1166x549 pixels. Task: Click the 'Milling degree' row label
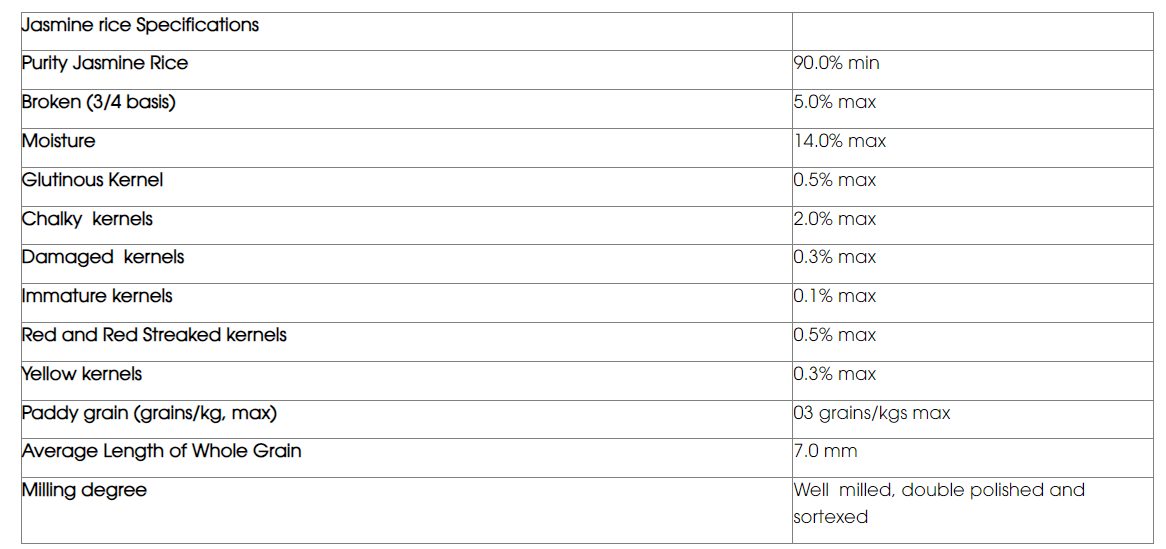[x=84, y=490]
